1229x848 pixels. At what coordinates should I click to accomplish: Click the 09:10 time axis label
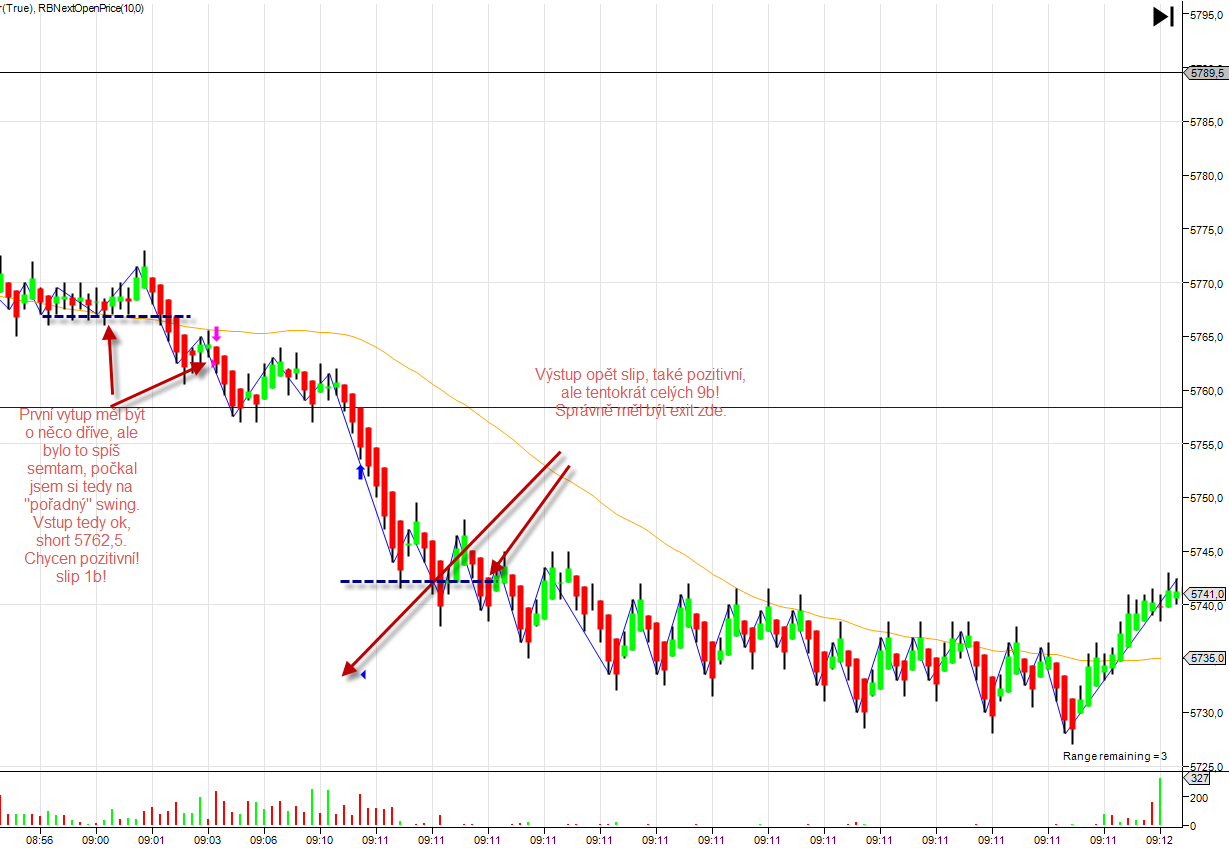[320, 839]
